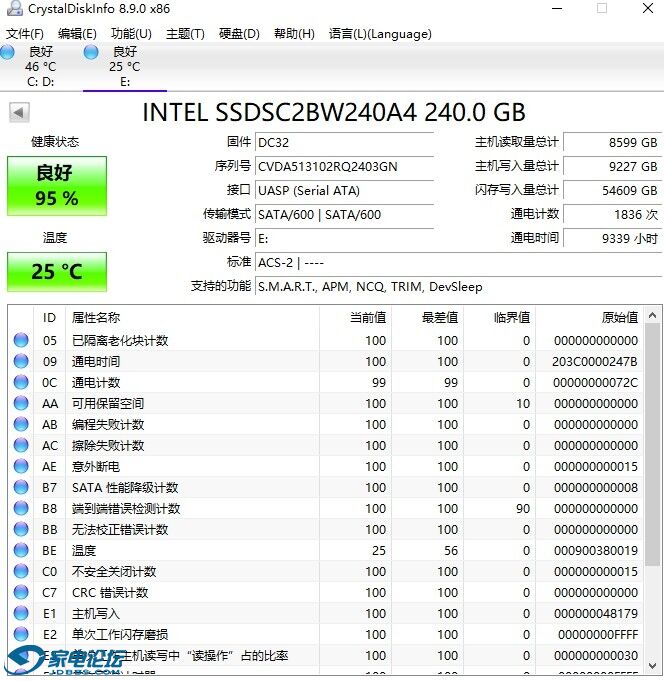This screenshot has height=681, width=664.
Task: Click the power on count 1836 次
Action: 613,215
